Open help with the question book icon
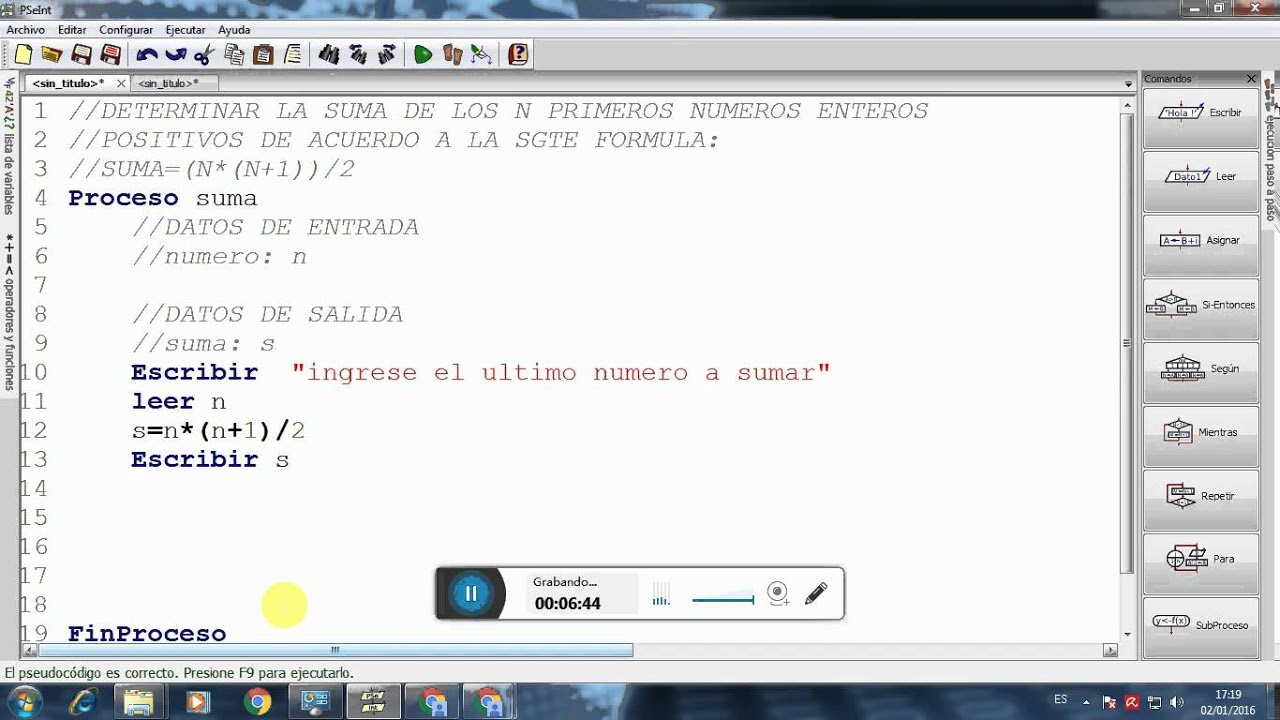Viewport: 1280px width, 720px height. [x=517, y=54]
